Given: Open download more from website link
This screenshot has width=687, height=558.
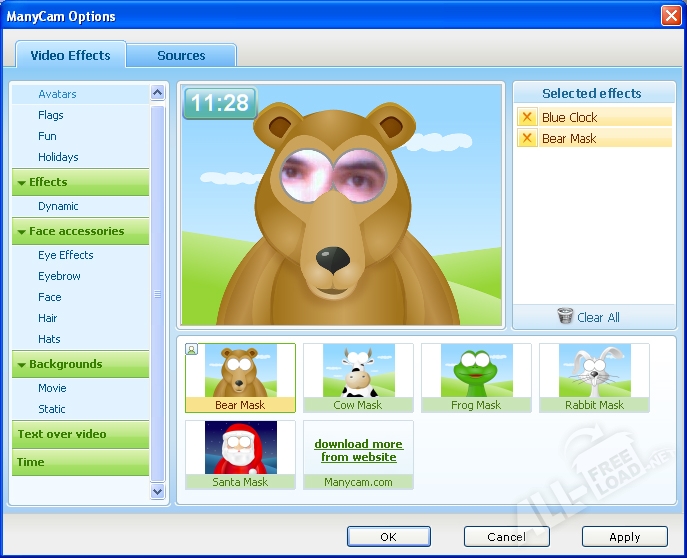Looking at the screenshot, I should (358, 450).
